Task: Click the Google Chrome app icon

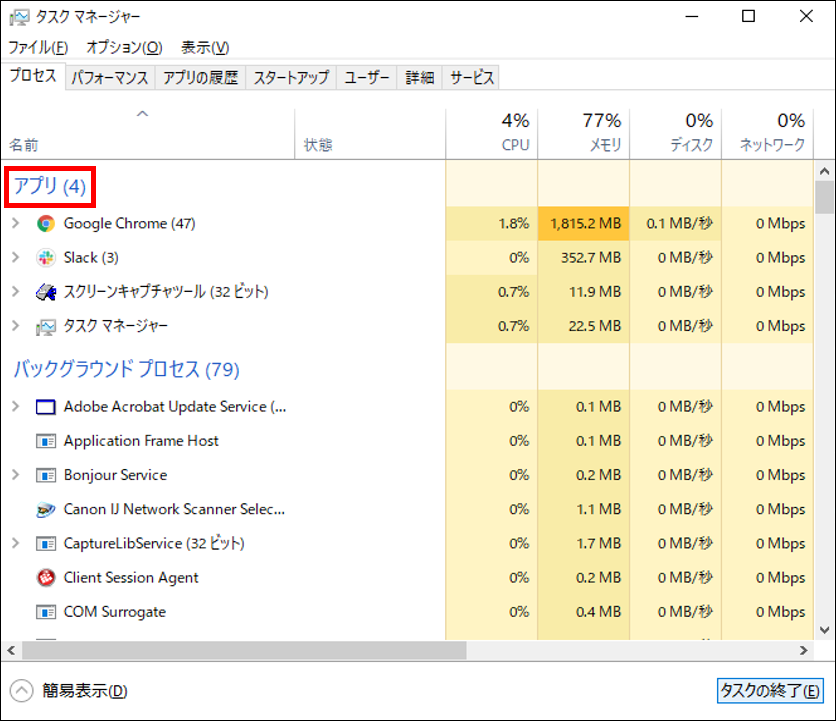Action: (46, 223)
